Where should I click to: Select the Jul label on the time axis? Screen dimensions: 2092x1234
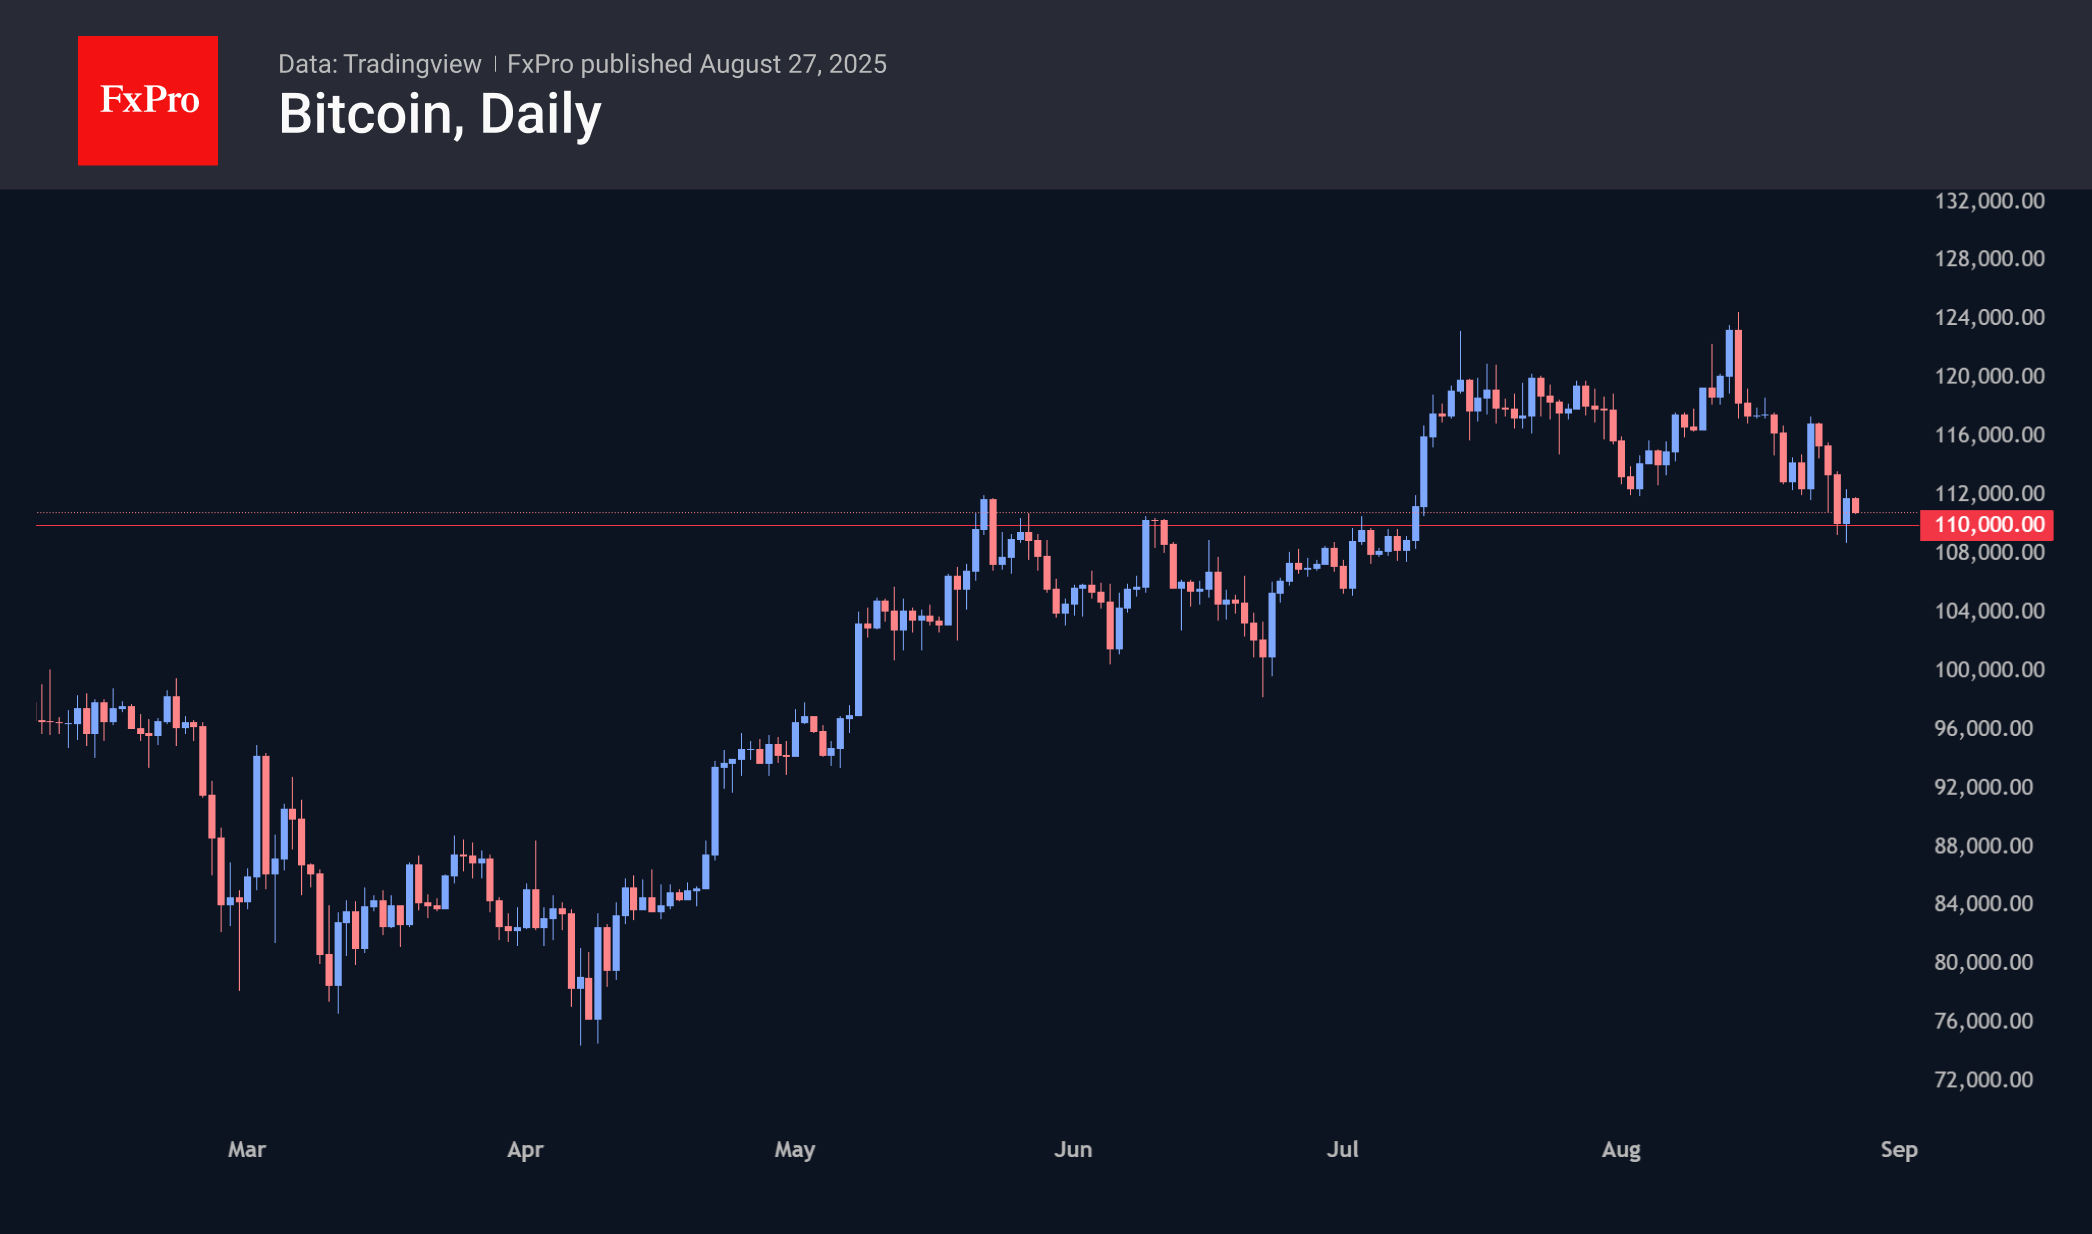pyautogui.click(x=1342, y=1149)
